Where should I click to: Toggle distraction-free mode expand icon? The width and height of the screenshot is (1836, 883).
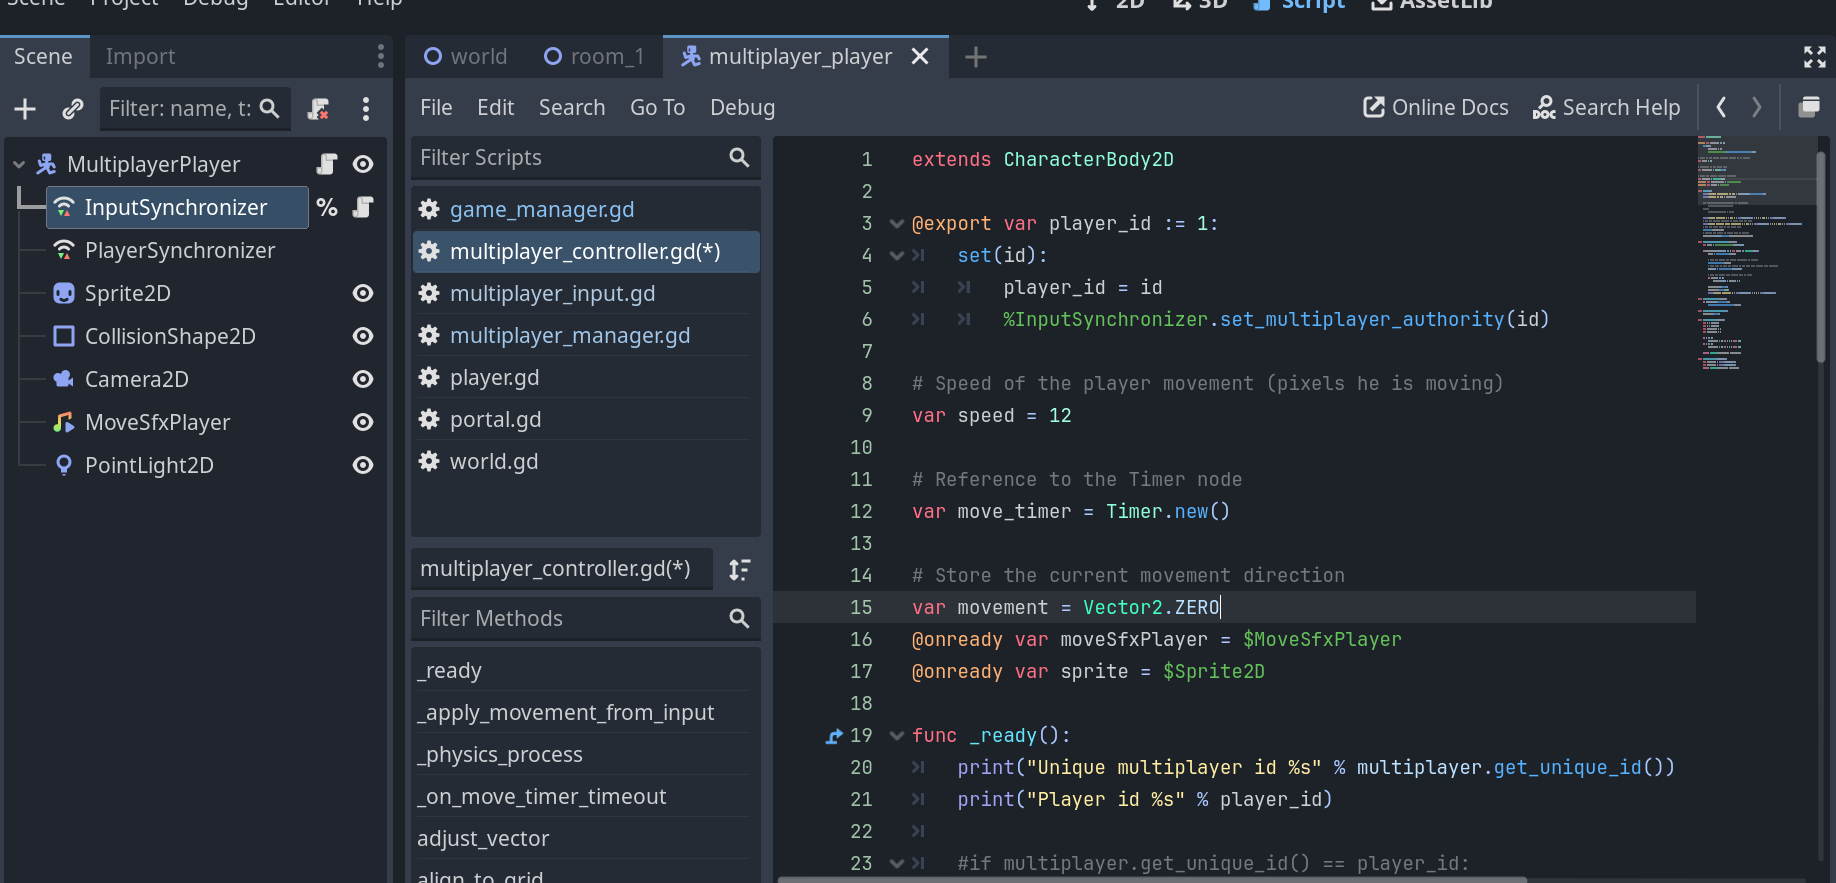pos(1814,57)
